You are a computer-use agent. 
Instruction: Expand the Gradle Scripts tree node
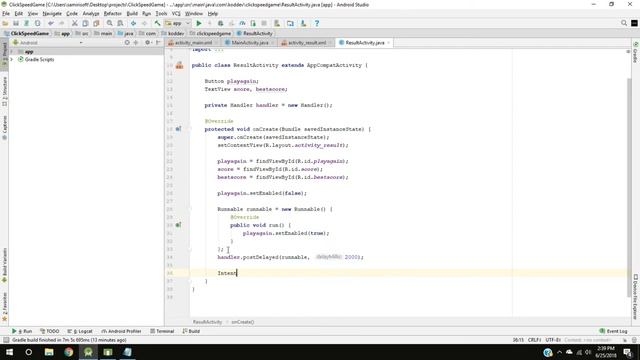pos(12,60)
